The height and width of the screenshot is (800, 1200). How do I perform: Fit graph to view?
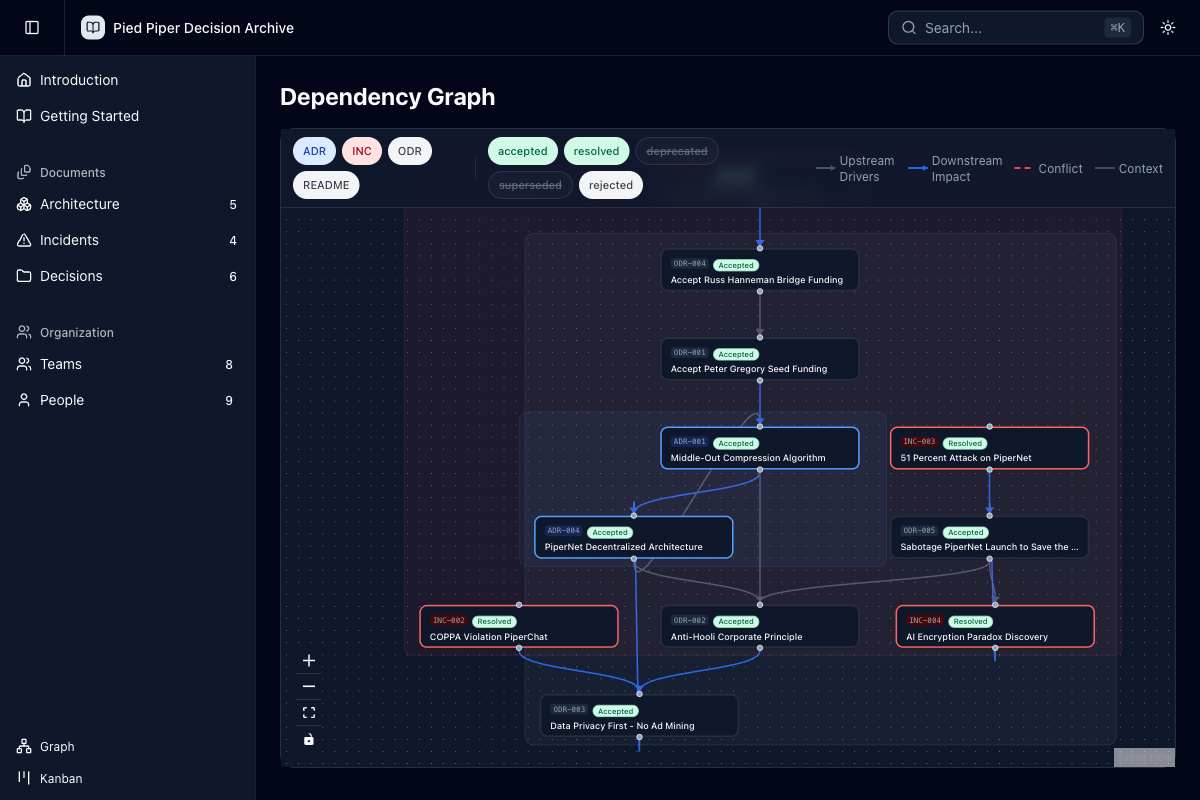309,713
